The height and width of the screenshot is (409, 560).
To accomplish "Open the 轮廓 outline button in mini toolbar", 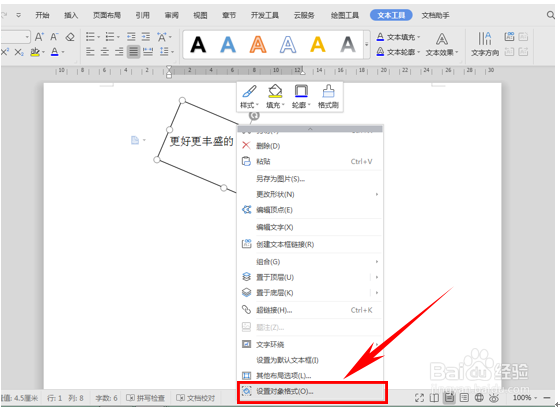I will (x=301, y=96).
